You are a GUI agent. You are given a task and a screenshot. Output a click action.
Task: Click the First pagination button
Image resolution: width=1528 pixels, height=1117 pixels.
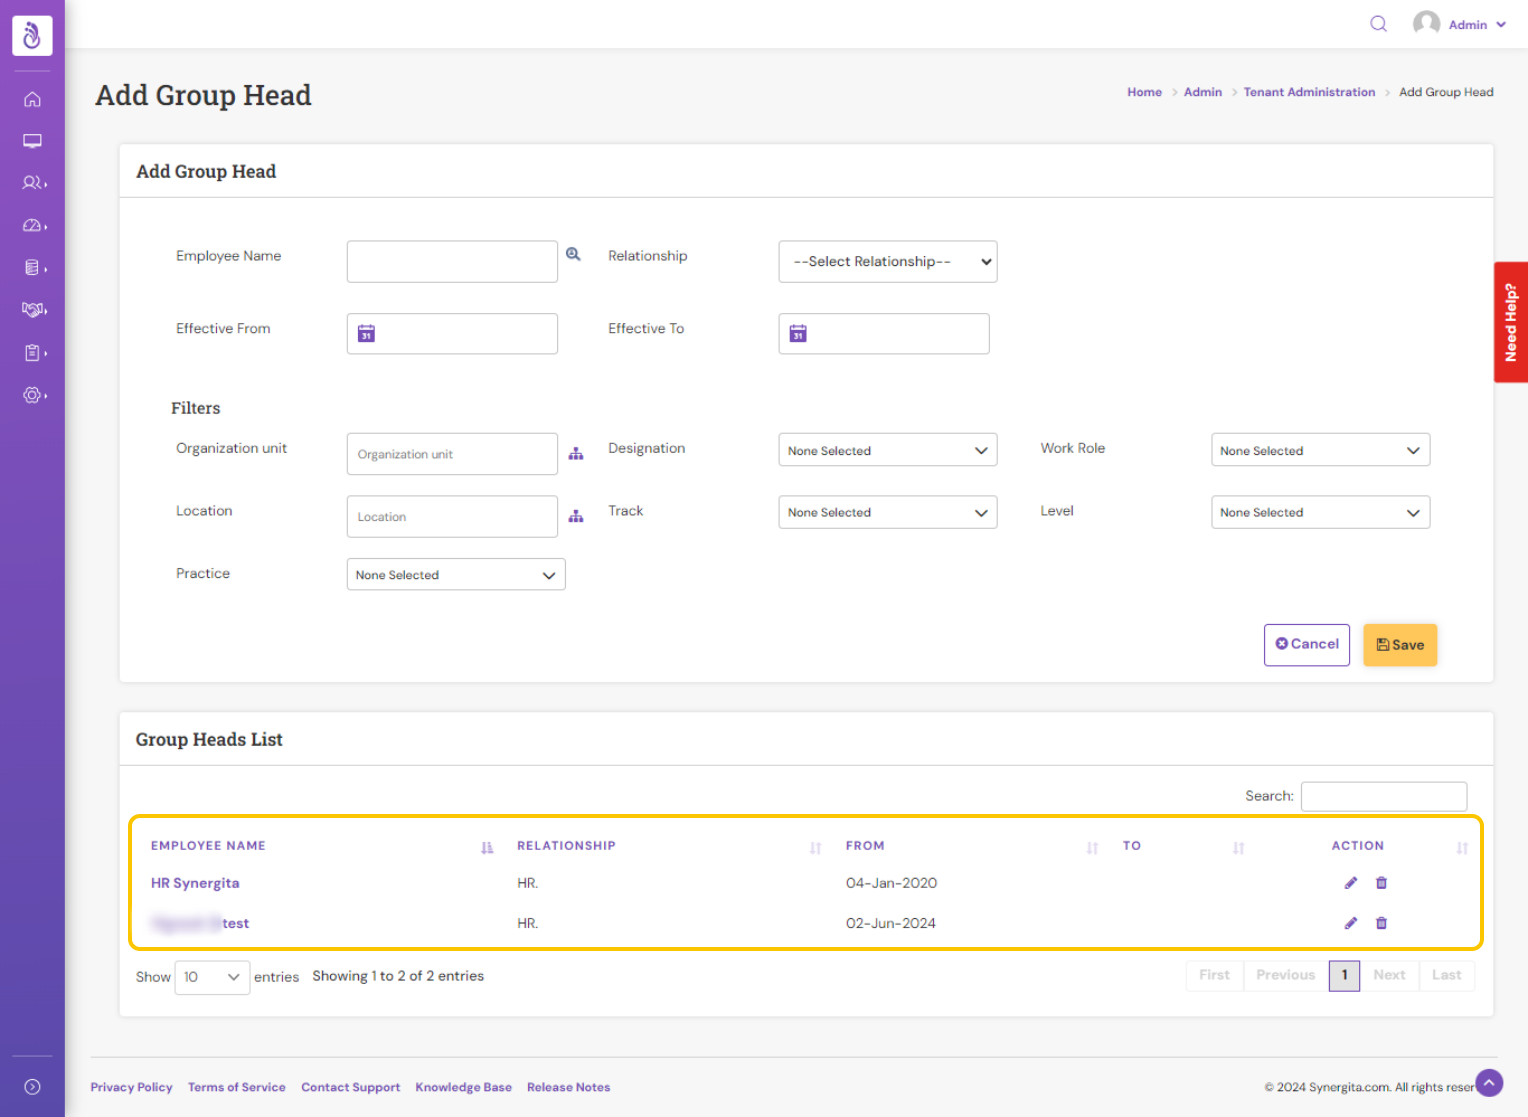(1214, 975)
